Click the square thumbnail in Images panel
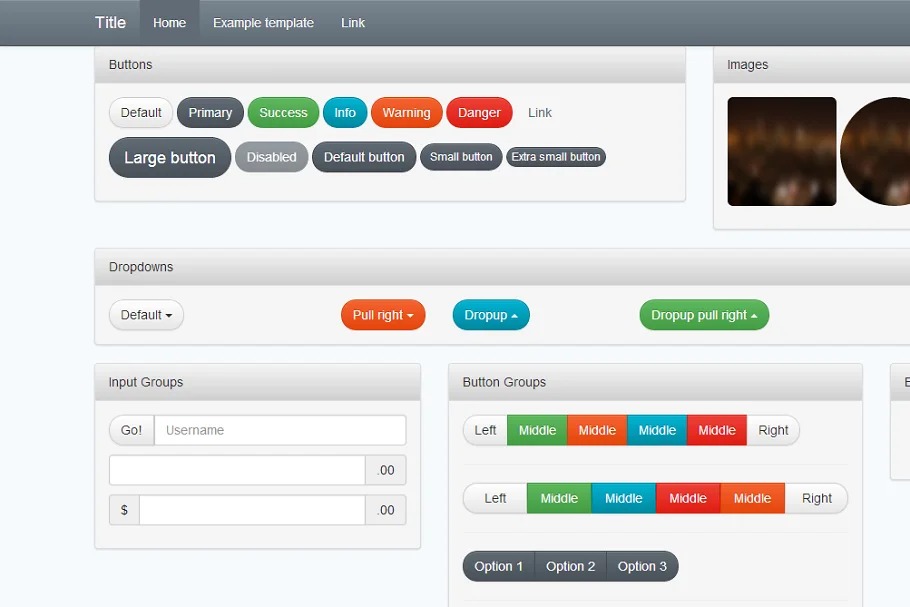Screen dimensions: 910x607 [782, 152]
